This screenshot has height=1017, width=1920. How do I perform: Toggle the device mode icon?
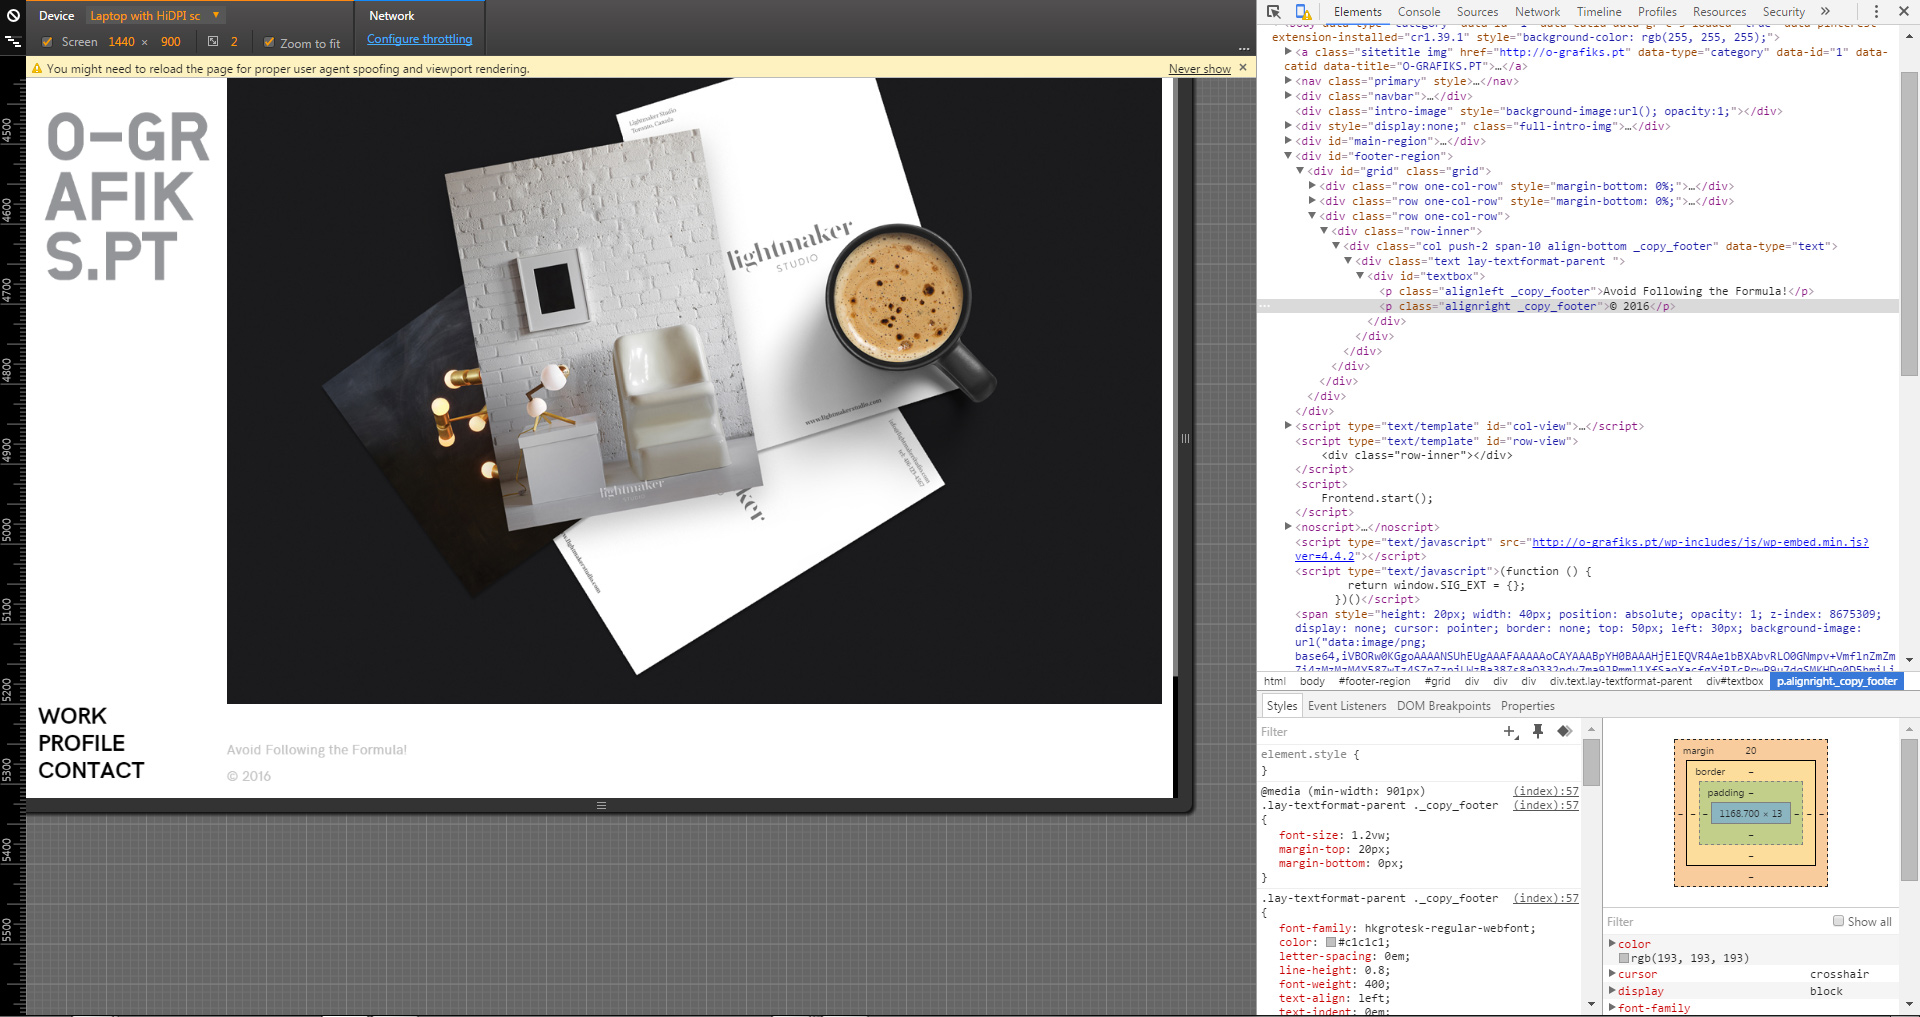tap(1303, 12)
